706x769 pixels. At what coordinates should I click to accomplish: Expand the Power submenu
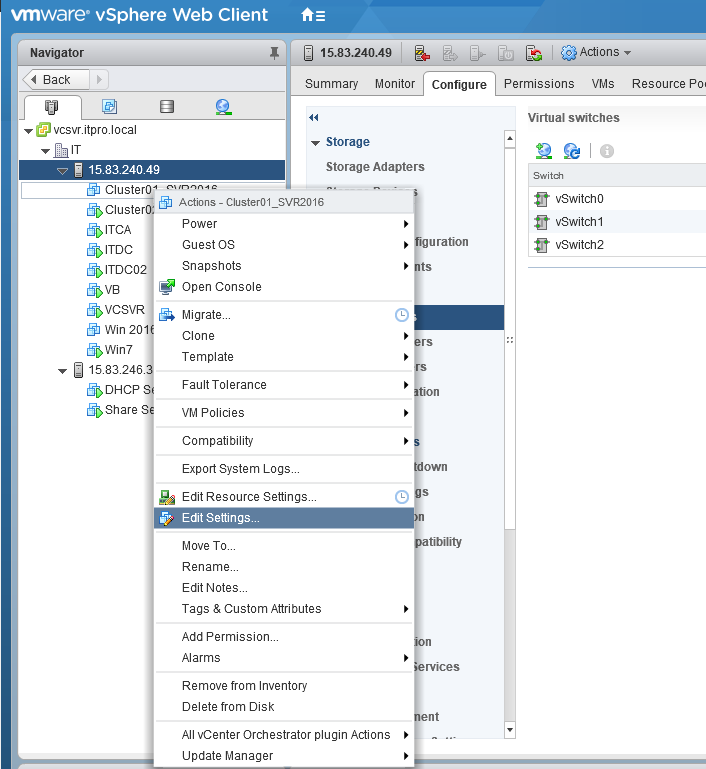[x=284, y=224]
